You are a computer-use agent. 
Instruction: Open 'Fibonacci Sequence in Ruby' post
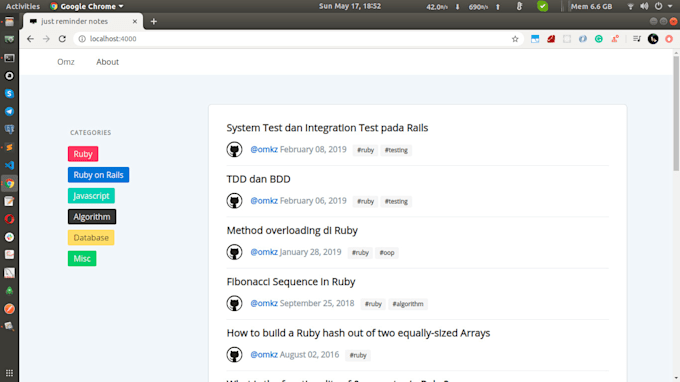pos(291,282)
